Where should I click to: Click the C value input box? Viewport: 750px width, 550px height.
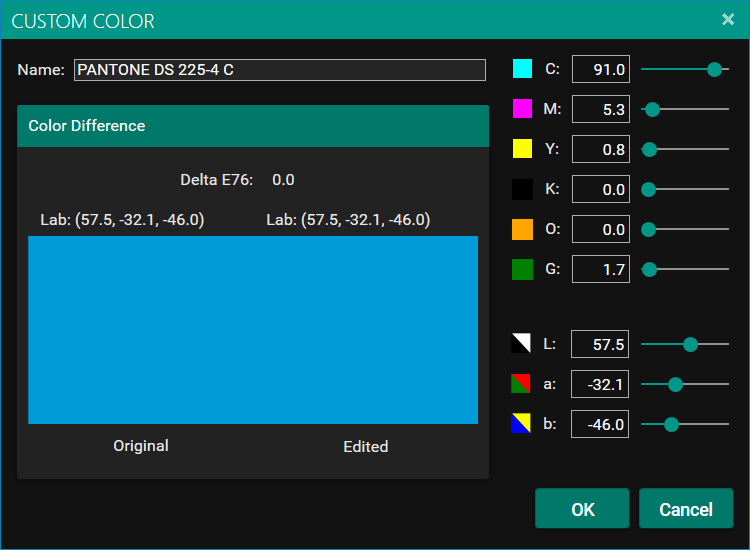click(600, 69)
